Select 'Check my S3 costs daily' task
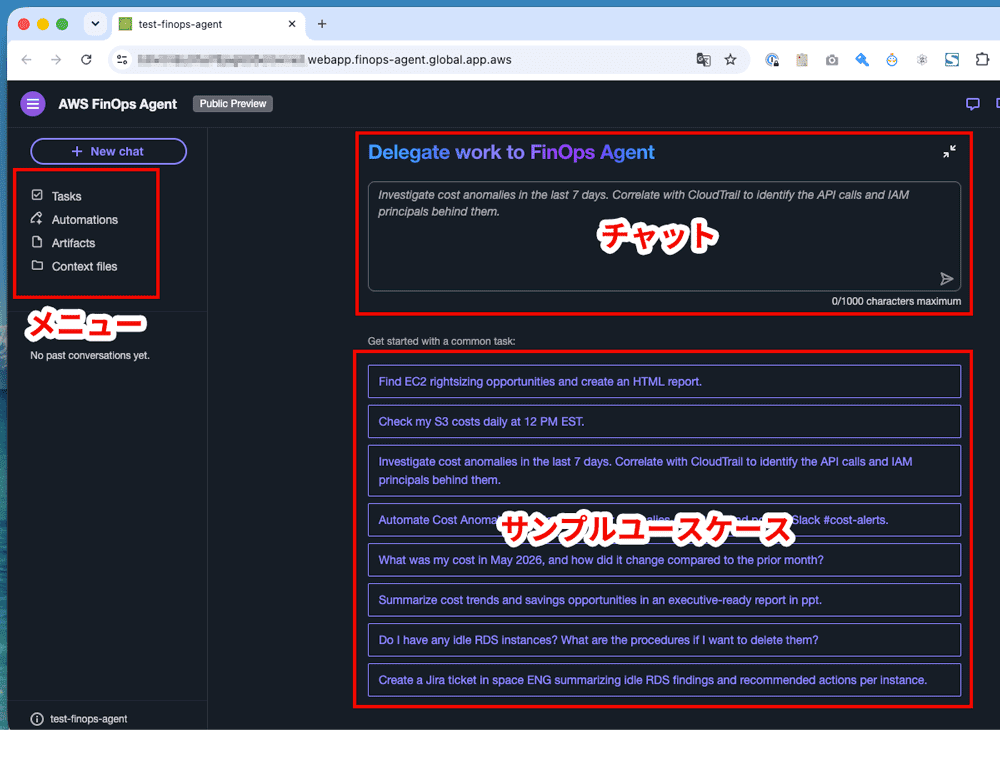Viewport: 1000px width, 757px height. coord(664,422)
